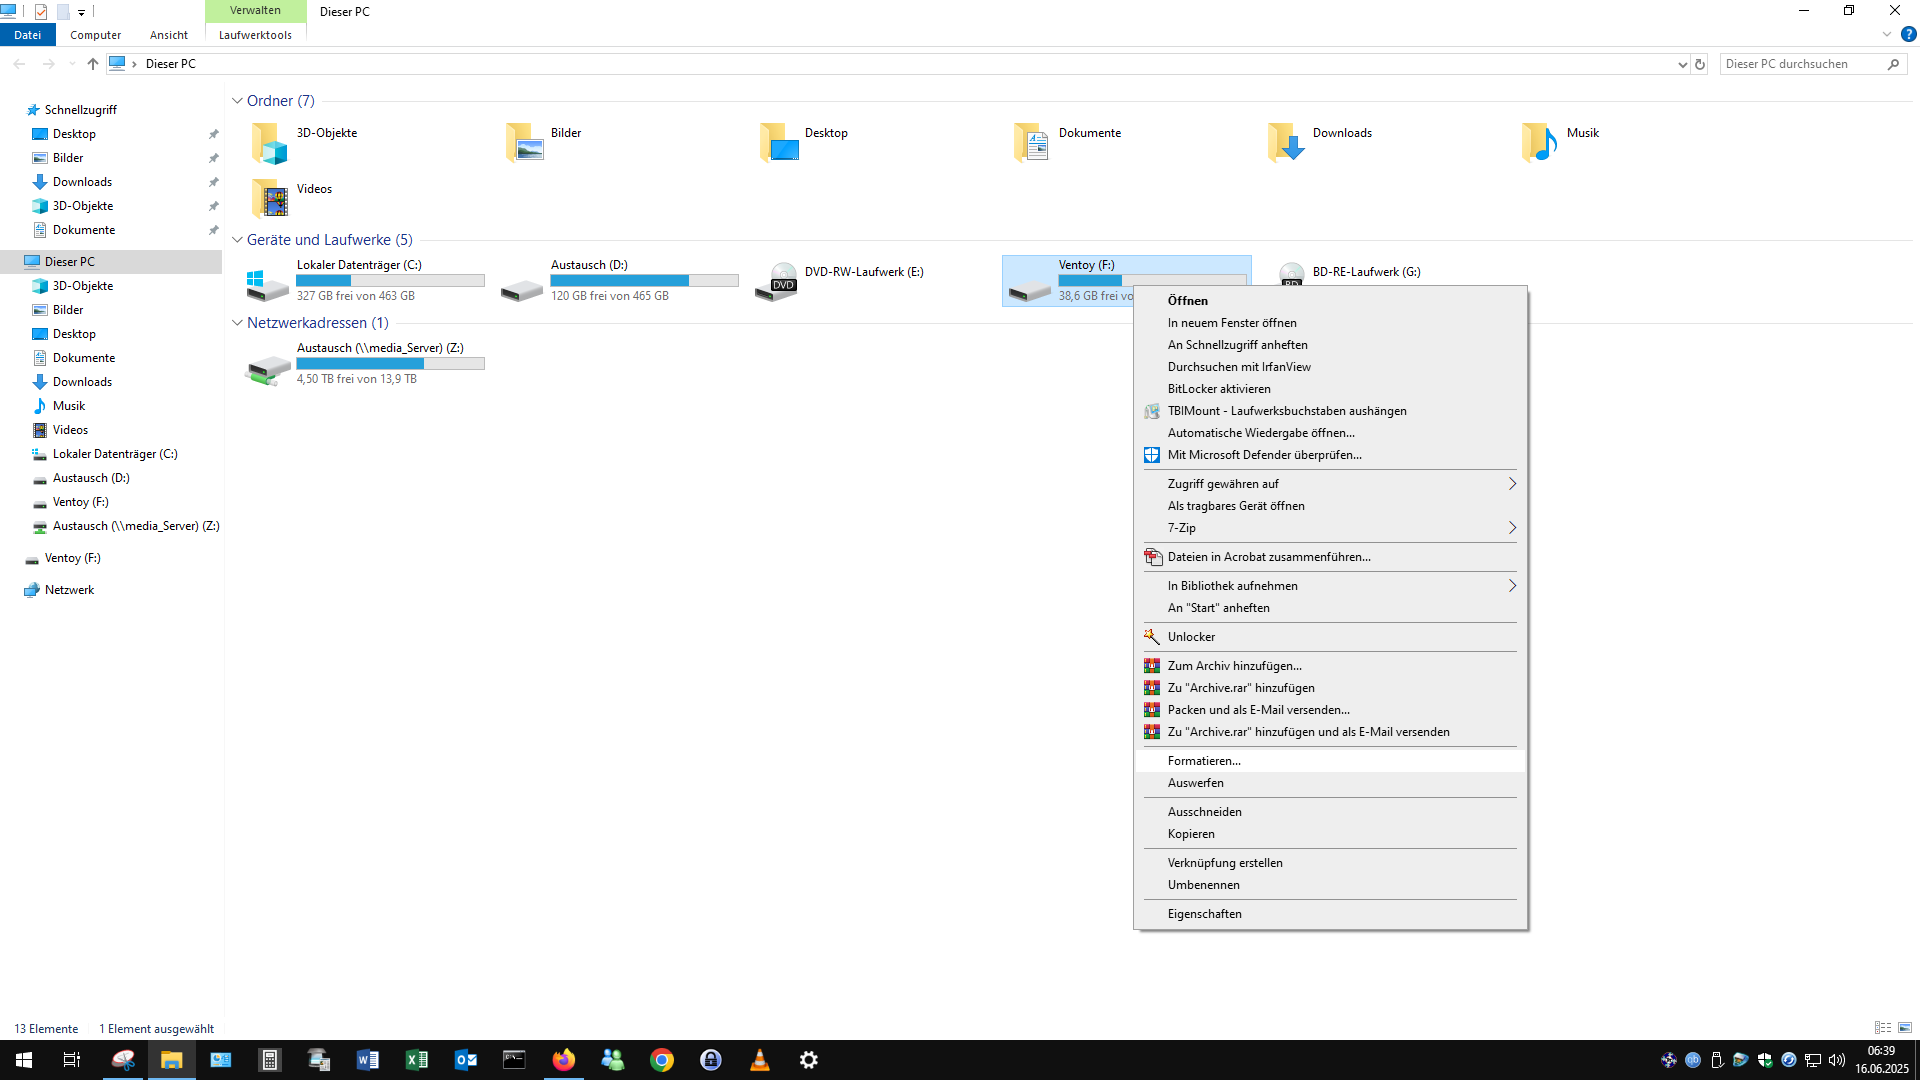Collapse the Ordner (7) group
This screenshot has width=1920, height=1080.
click(x=237, y=101)
